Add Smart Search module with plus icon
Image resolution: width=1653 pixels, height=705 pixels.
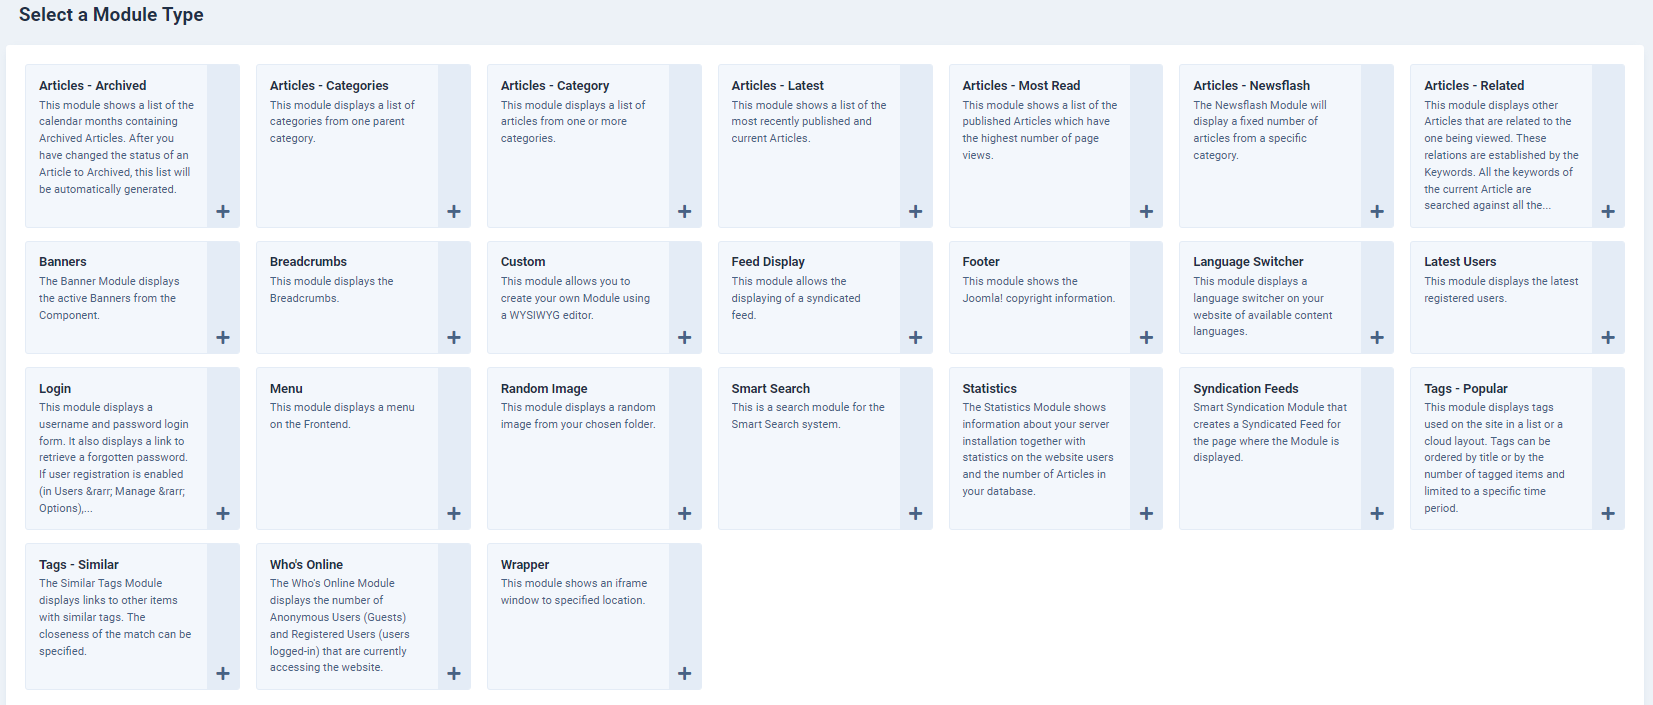pos(916,513)
